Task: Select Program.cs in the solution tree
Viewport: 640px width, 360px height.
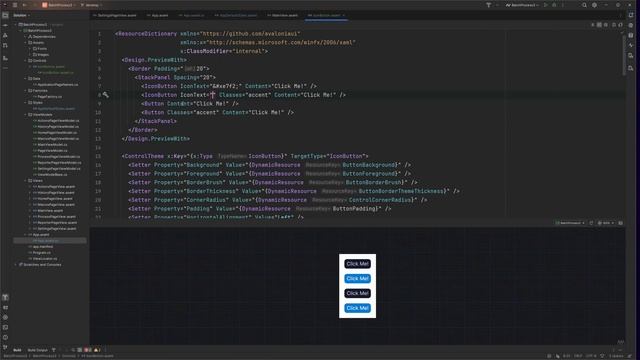Action: pos(42,253)
